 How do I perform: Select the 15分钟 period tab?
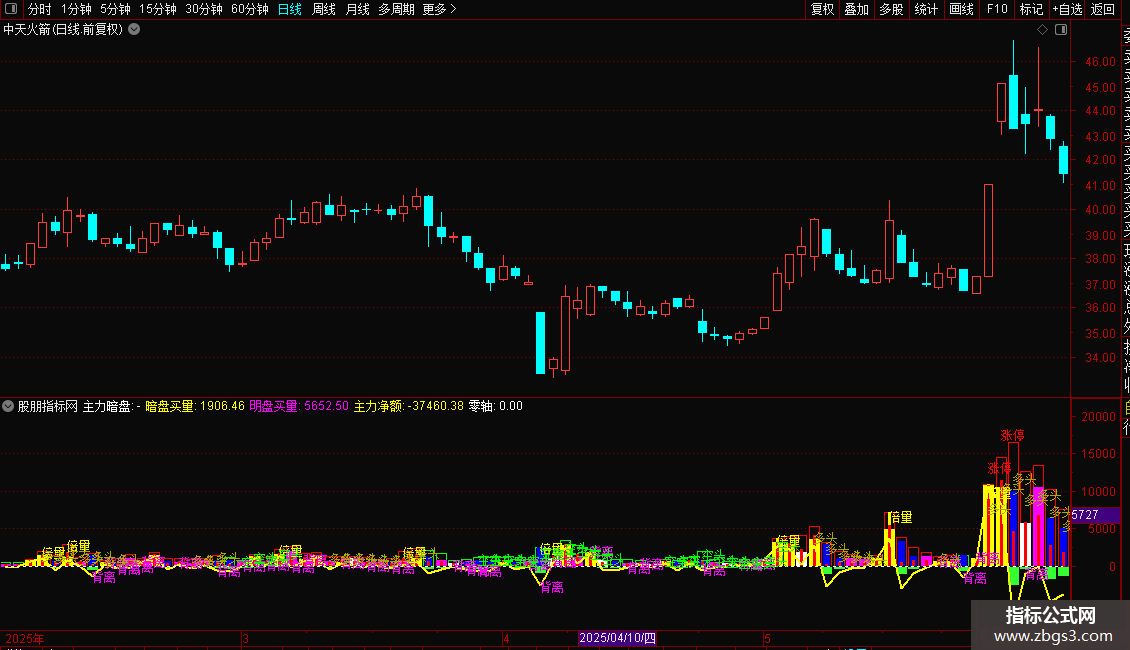(158, 9)
